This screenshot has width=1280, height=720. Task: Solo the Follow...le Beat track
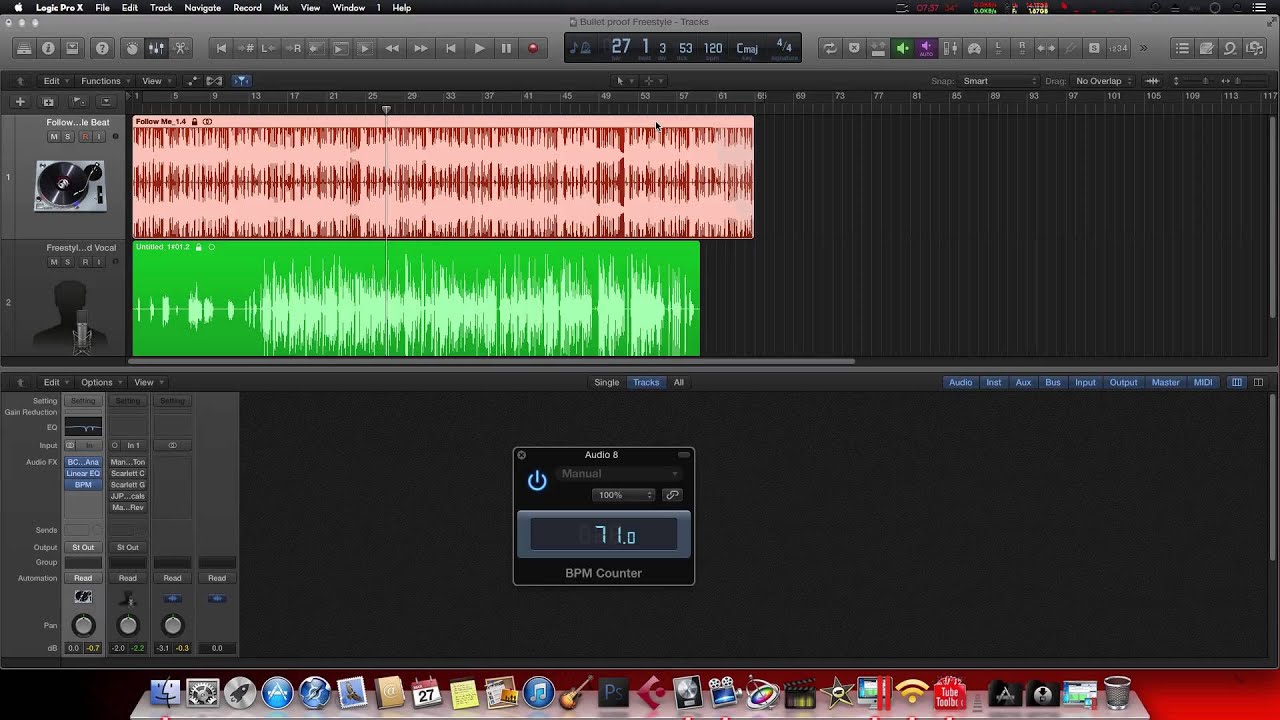point(68,136)
